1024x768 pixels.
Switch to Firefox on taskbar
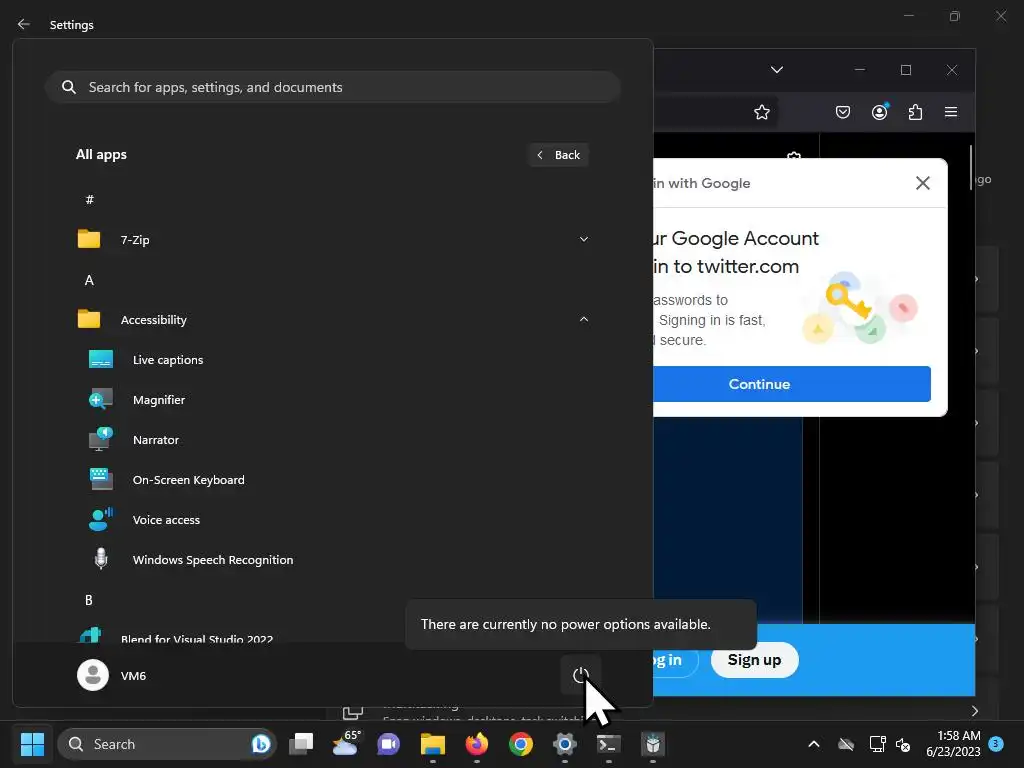(477, 744)
